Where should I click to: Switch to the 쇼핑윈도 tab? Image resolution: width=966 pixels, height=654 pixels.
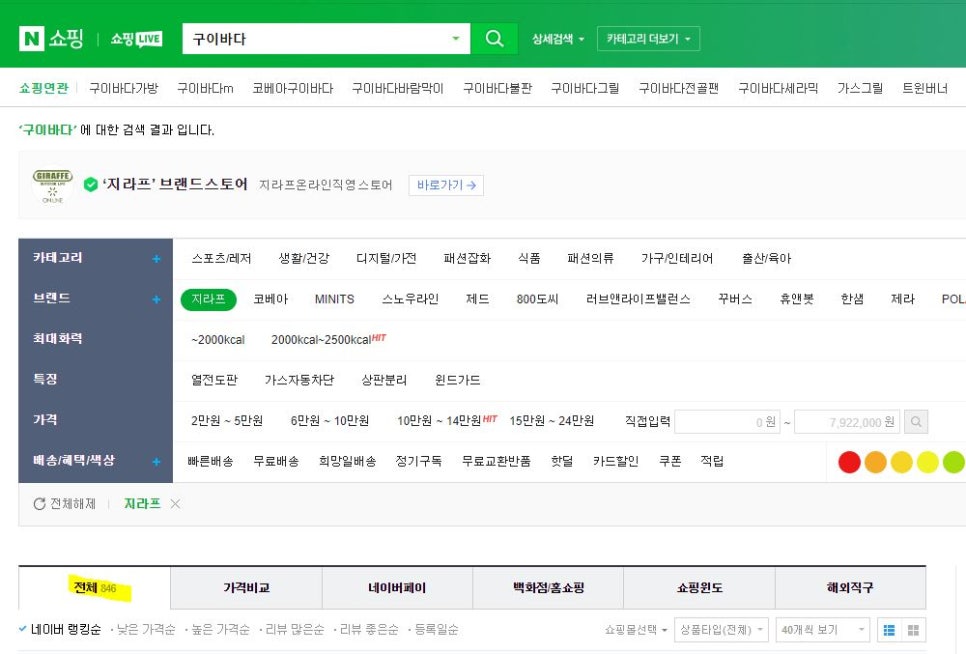(699, 588)
